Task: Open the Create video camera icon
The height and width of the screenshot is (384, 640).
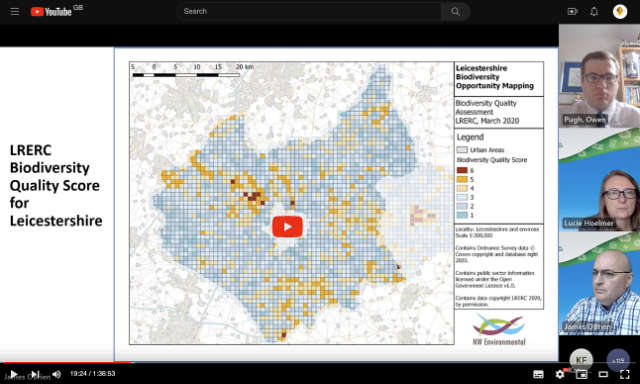Action: pyautogui.click(x=572, y=11)
